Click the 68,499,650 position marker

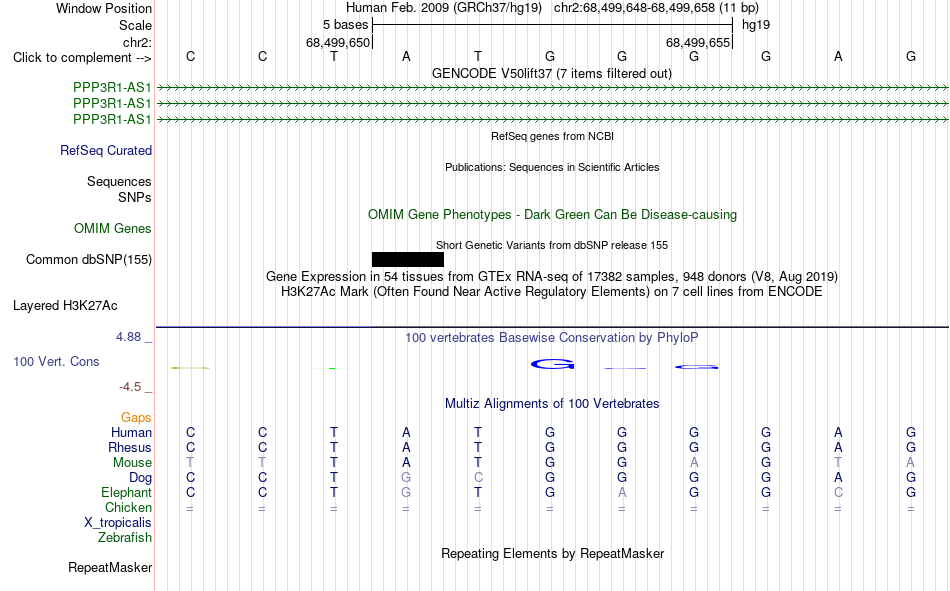pos(338,42)
